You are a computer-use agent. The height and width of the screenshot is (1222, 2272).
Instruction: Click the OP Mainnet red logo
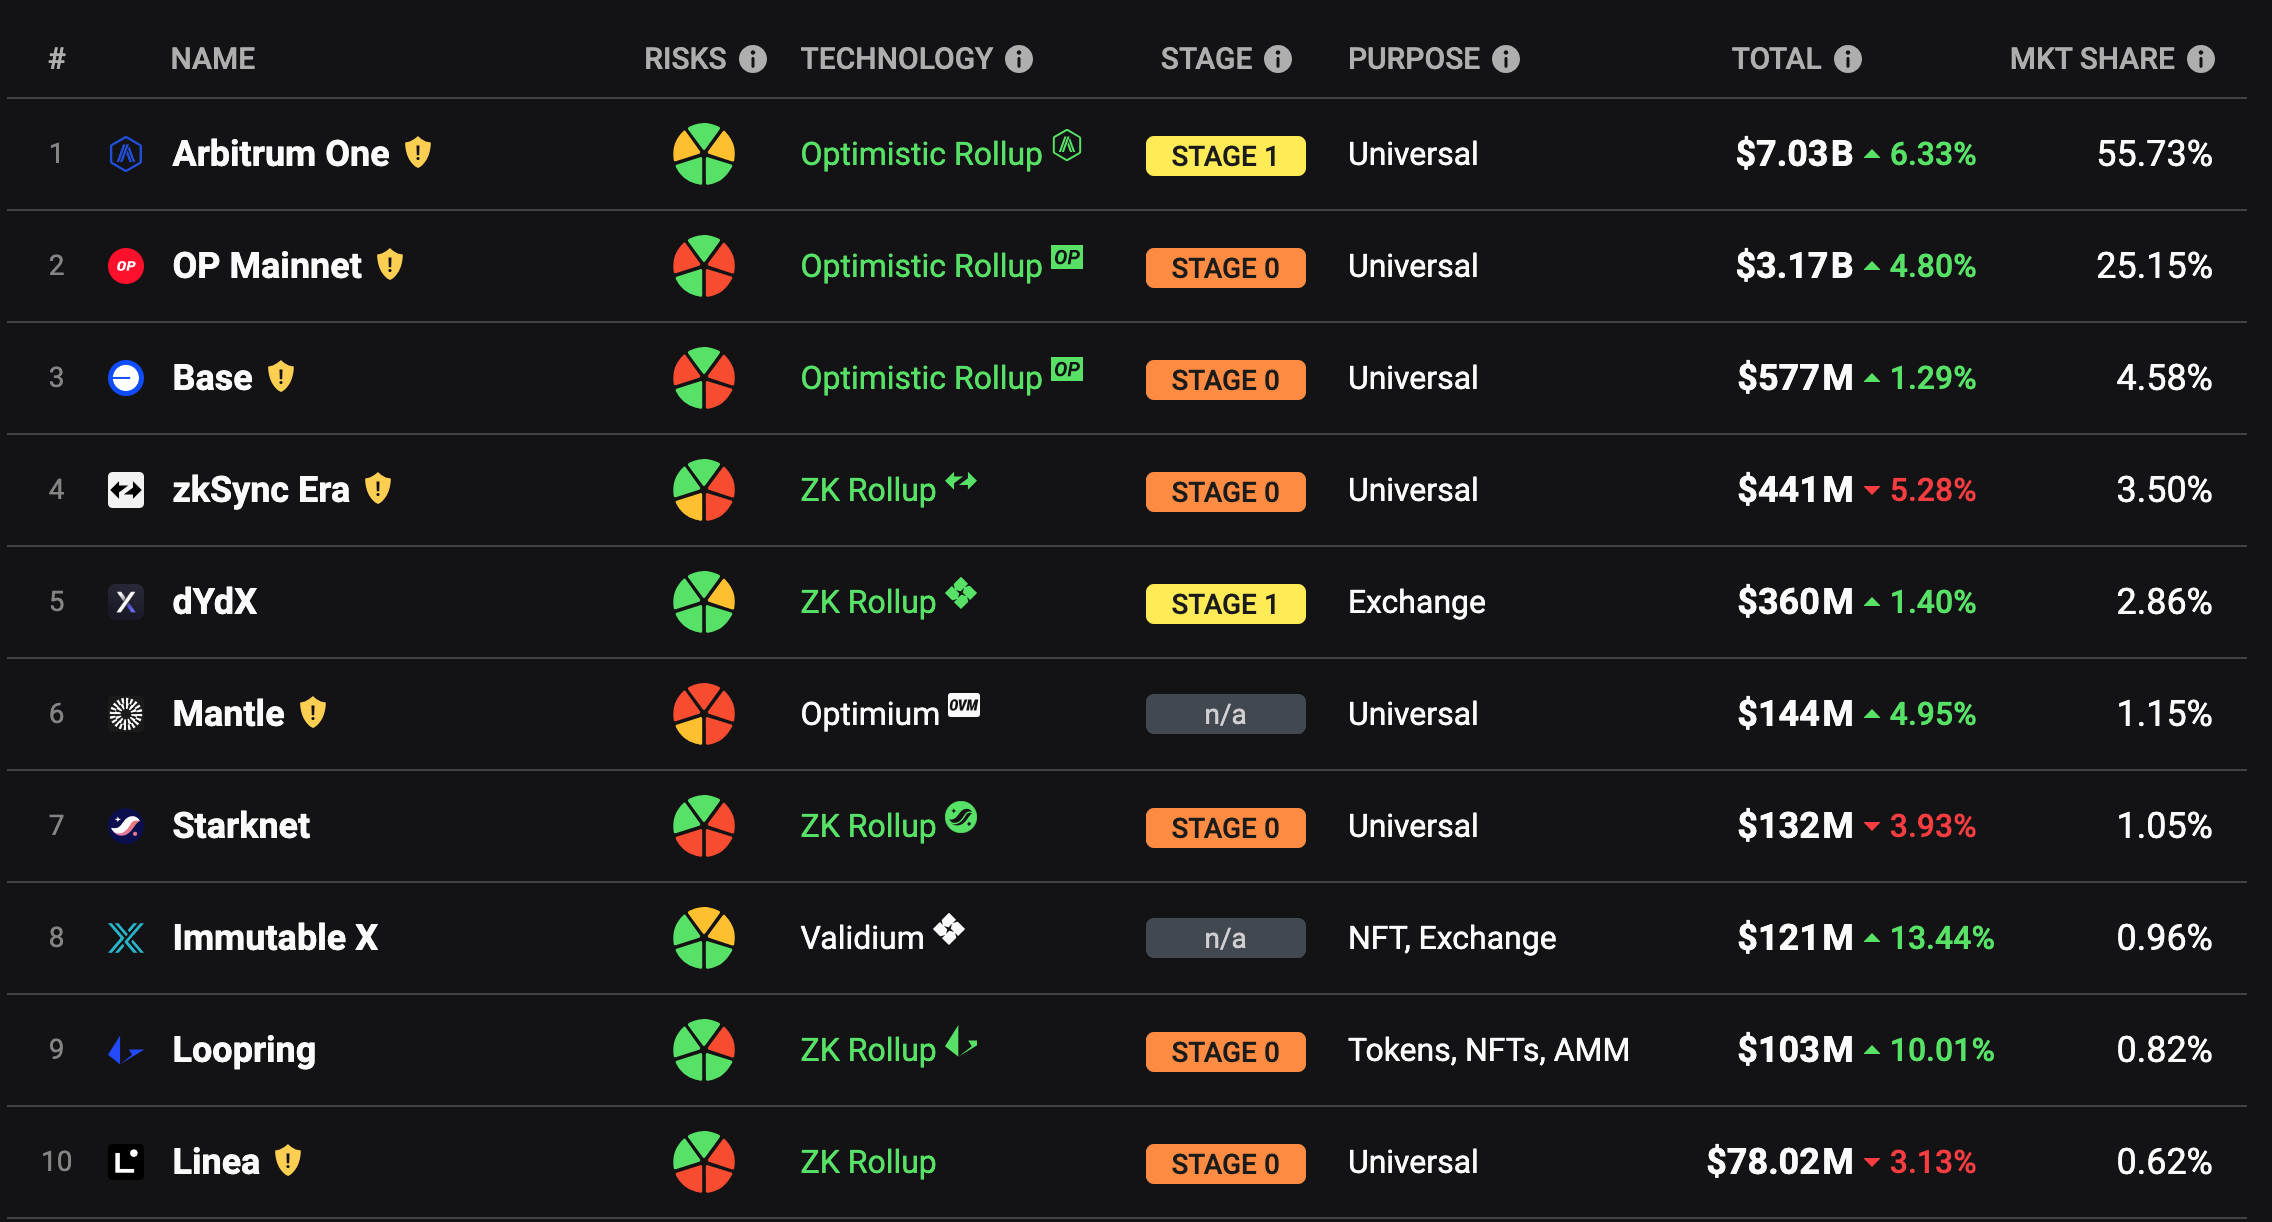(126, 266)
